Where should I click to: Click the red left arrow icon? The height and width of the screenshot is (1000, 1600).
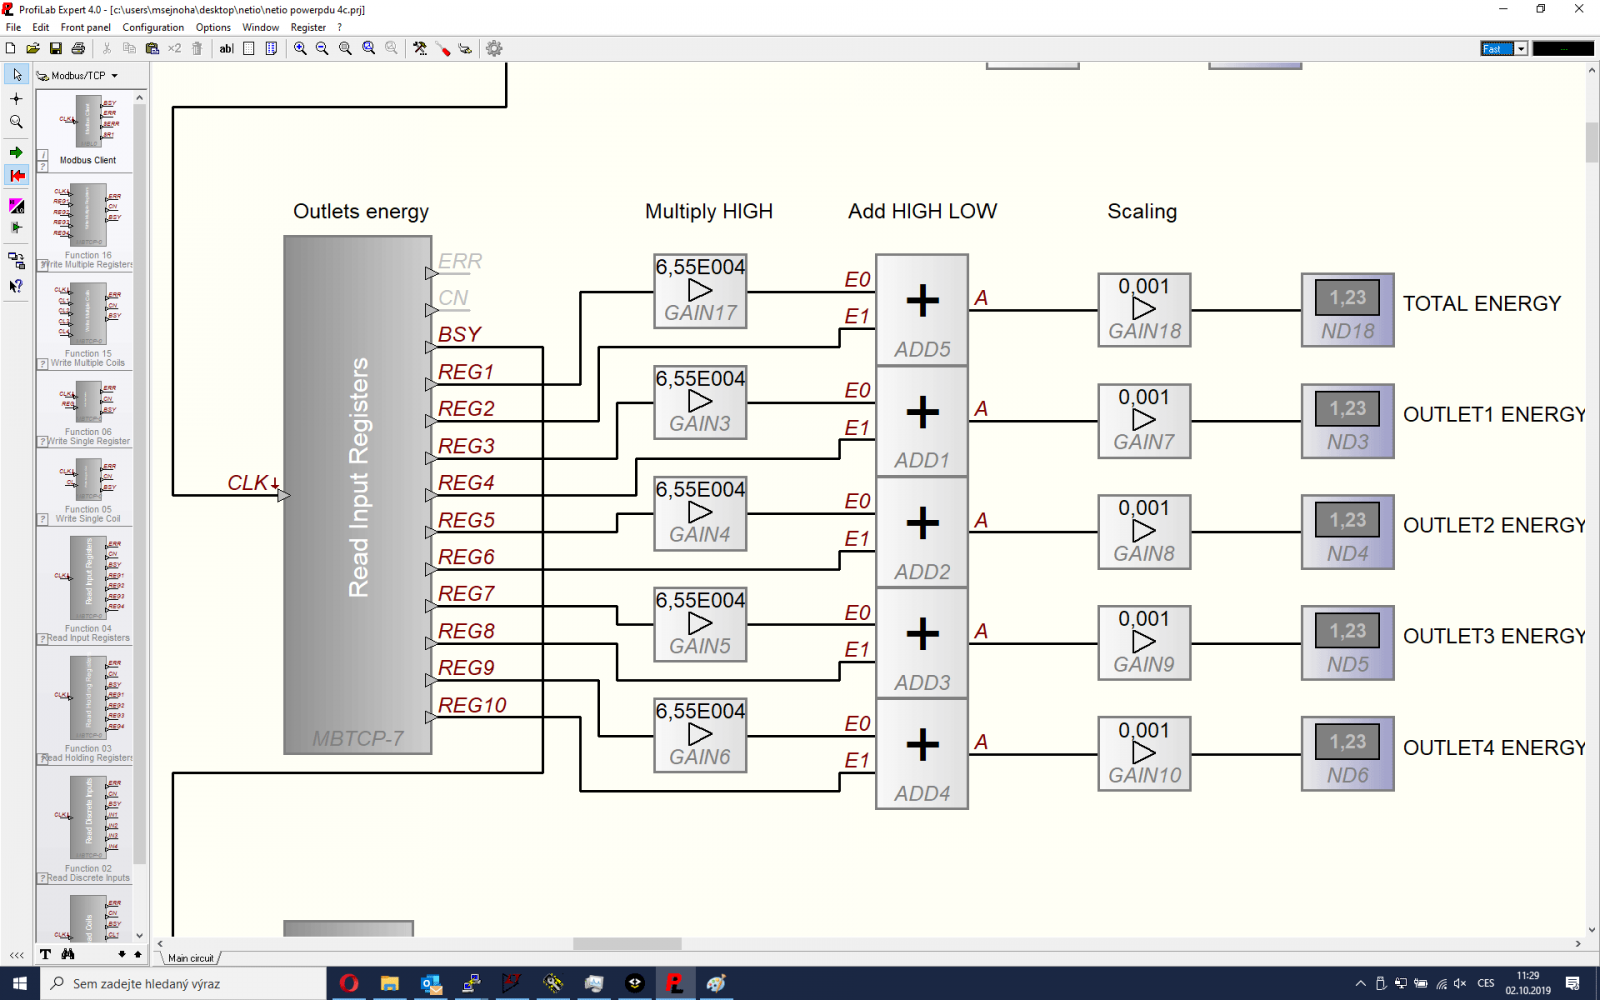(16, 176)
